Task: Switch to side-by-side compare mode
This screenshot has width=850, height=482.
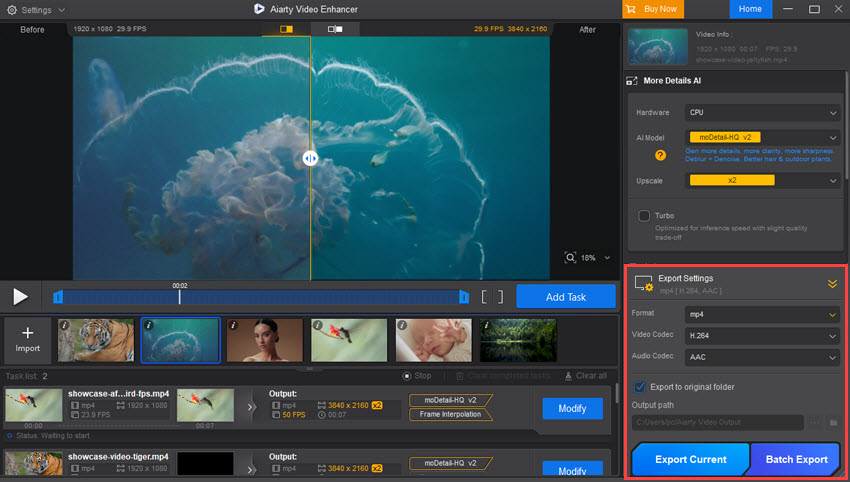Action: [x=335, y=29]
